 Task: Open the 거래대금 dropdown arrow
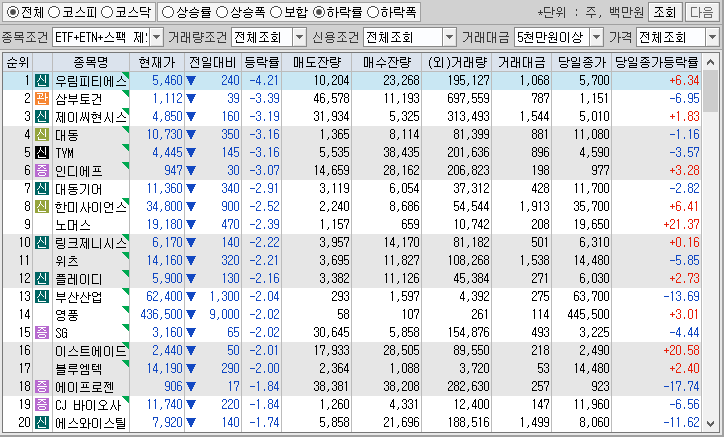tap(597, 37)
